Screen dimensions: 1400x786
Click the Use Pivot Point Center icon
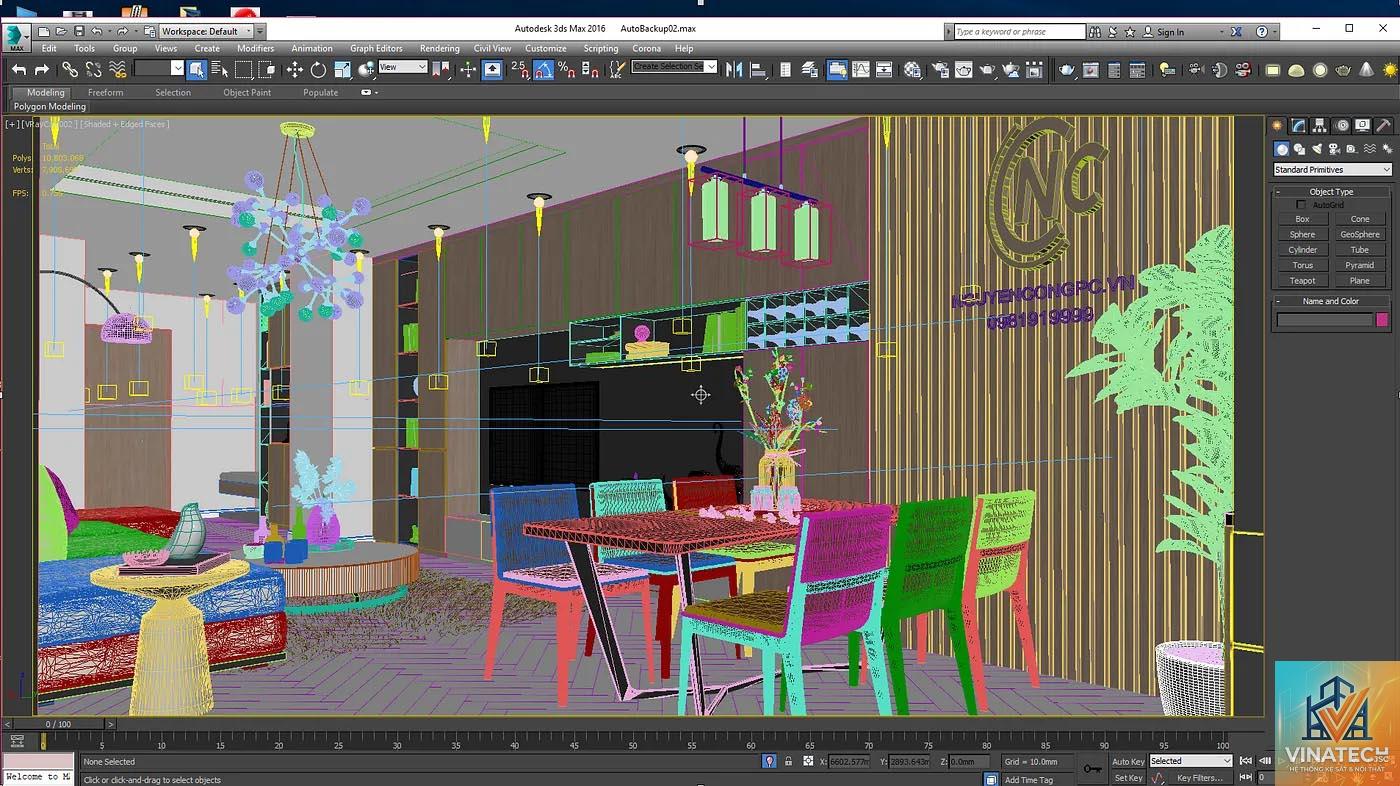(441, 69)
